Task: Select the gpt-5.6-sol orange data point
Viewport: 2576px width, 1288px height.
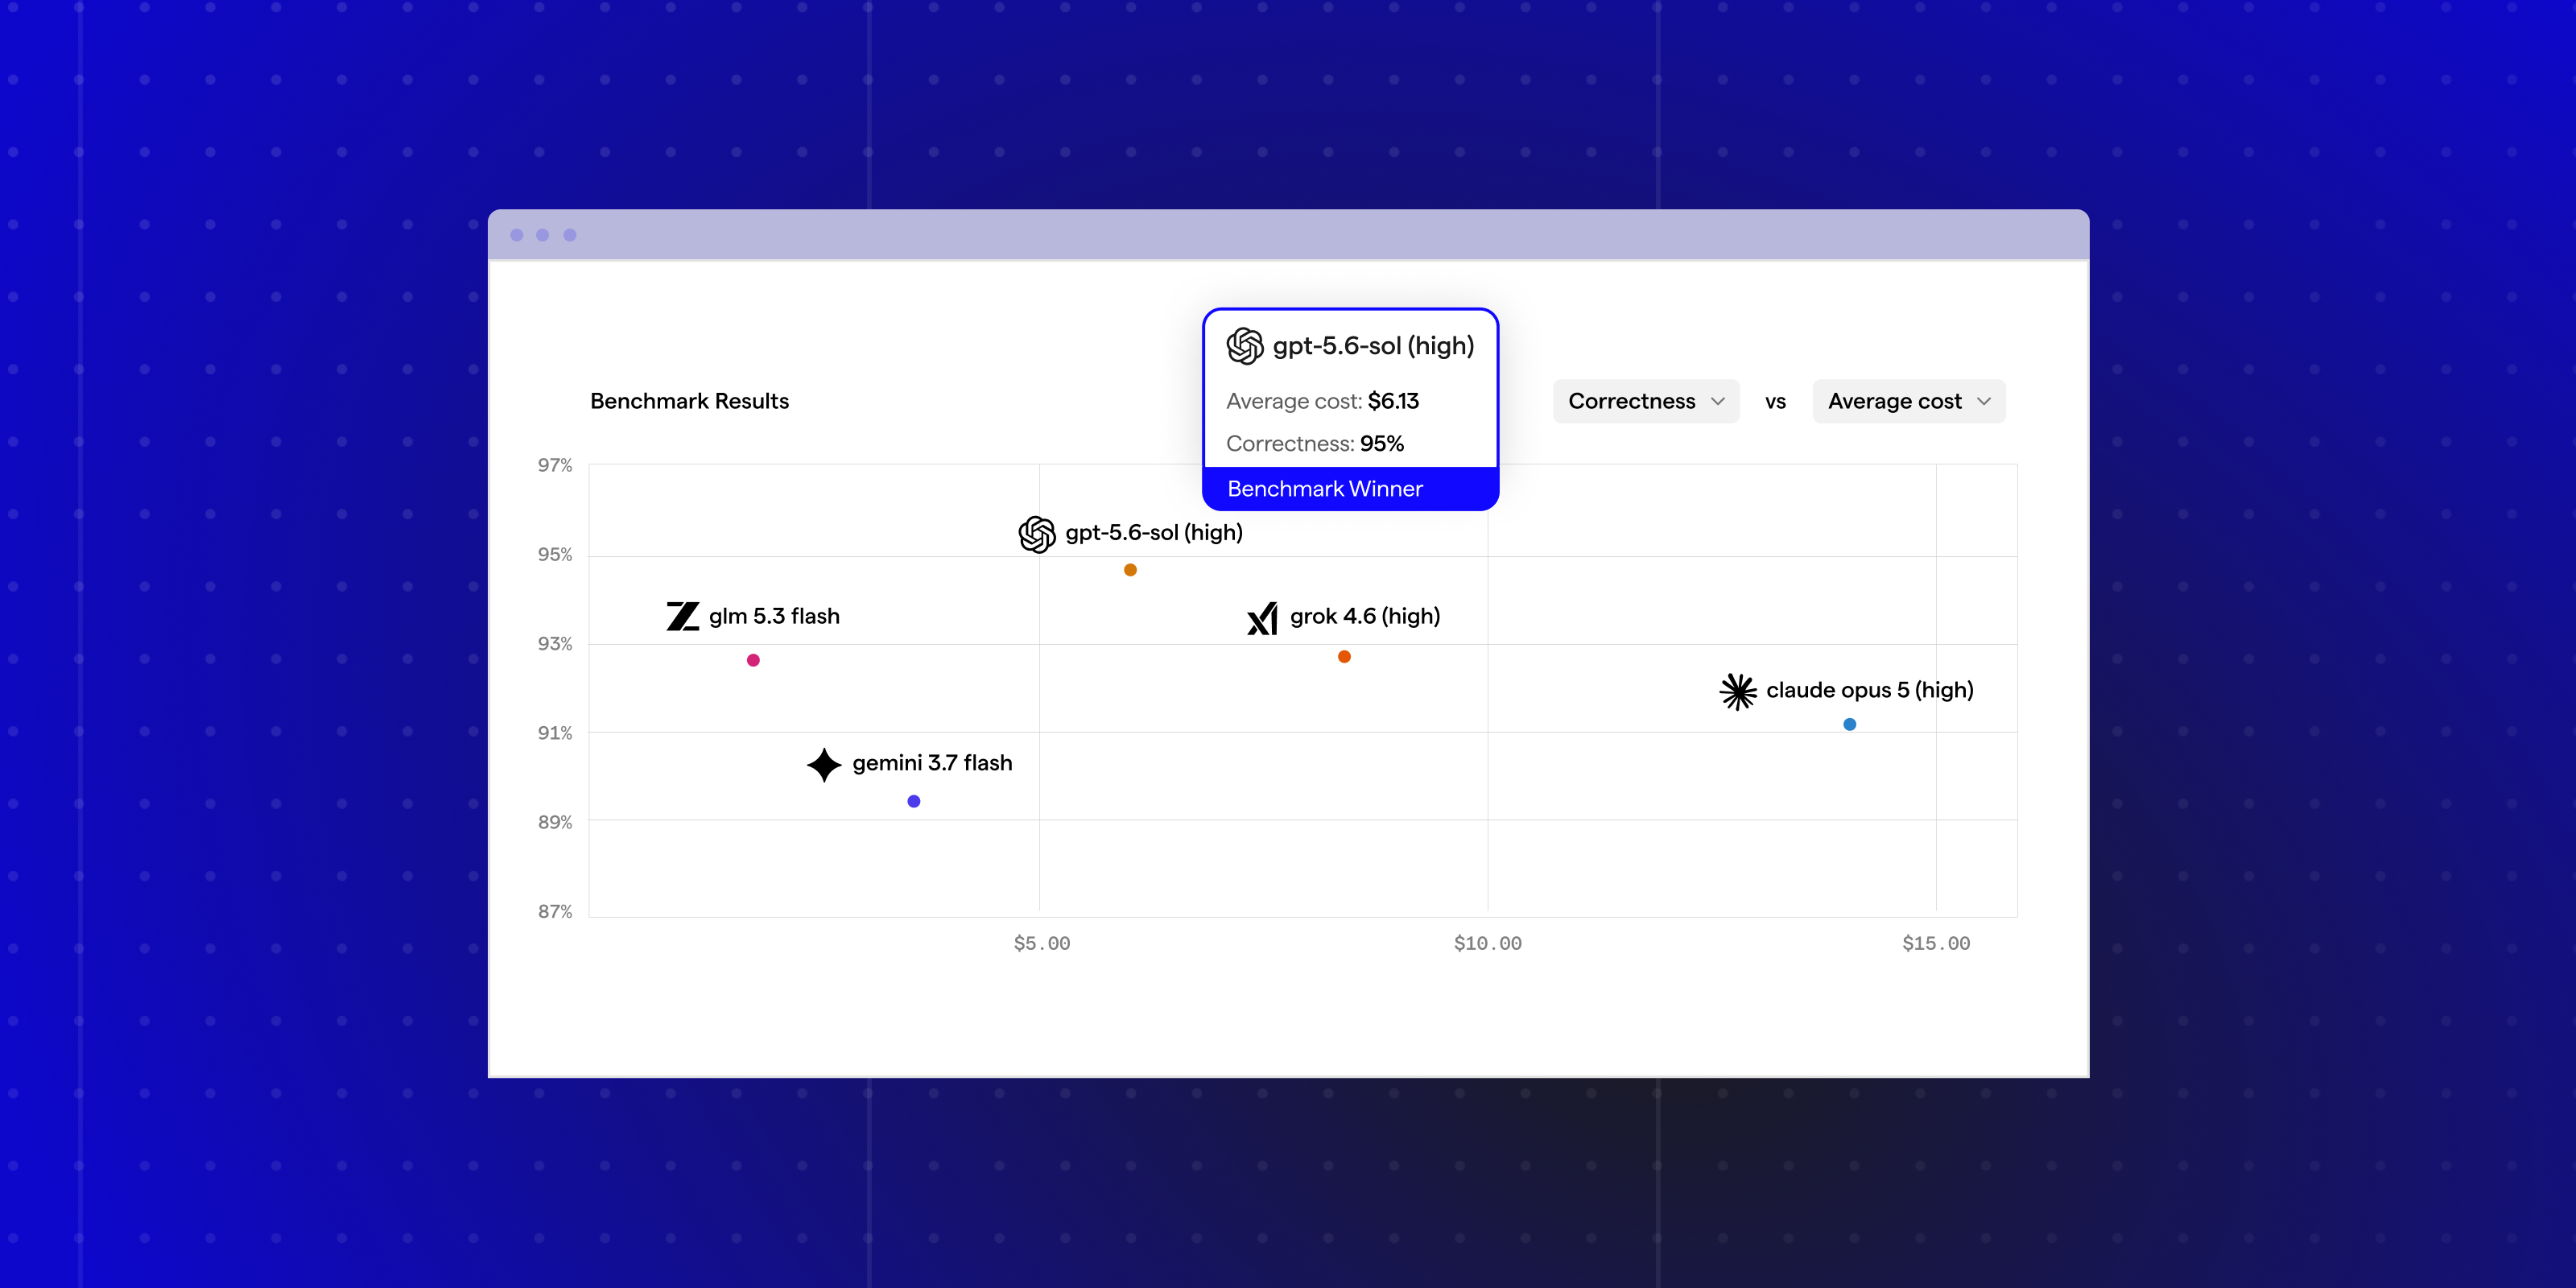Action: (1130, 570)
